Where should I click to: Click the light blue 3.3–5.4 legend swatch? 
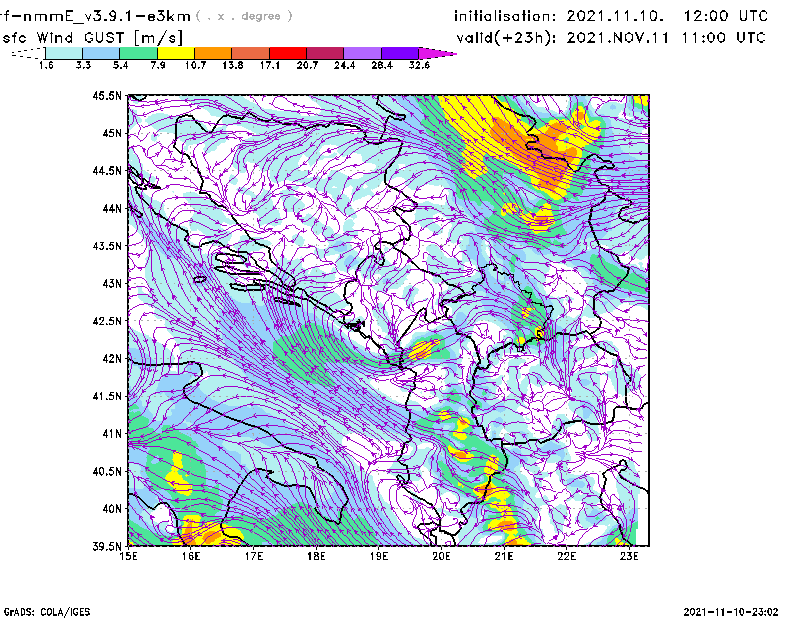tap(101, 53)
